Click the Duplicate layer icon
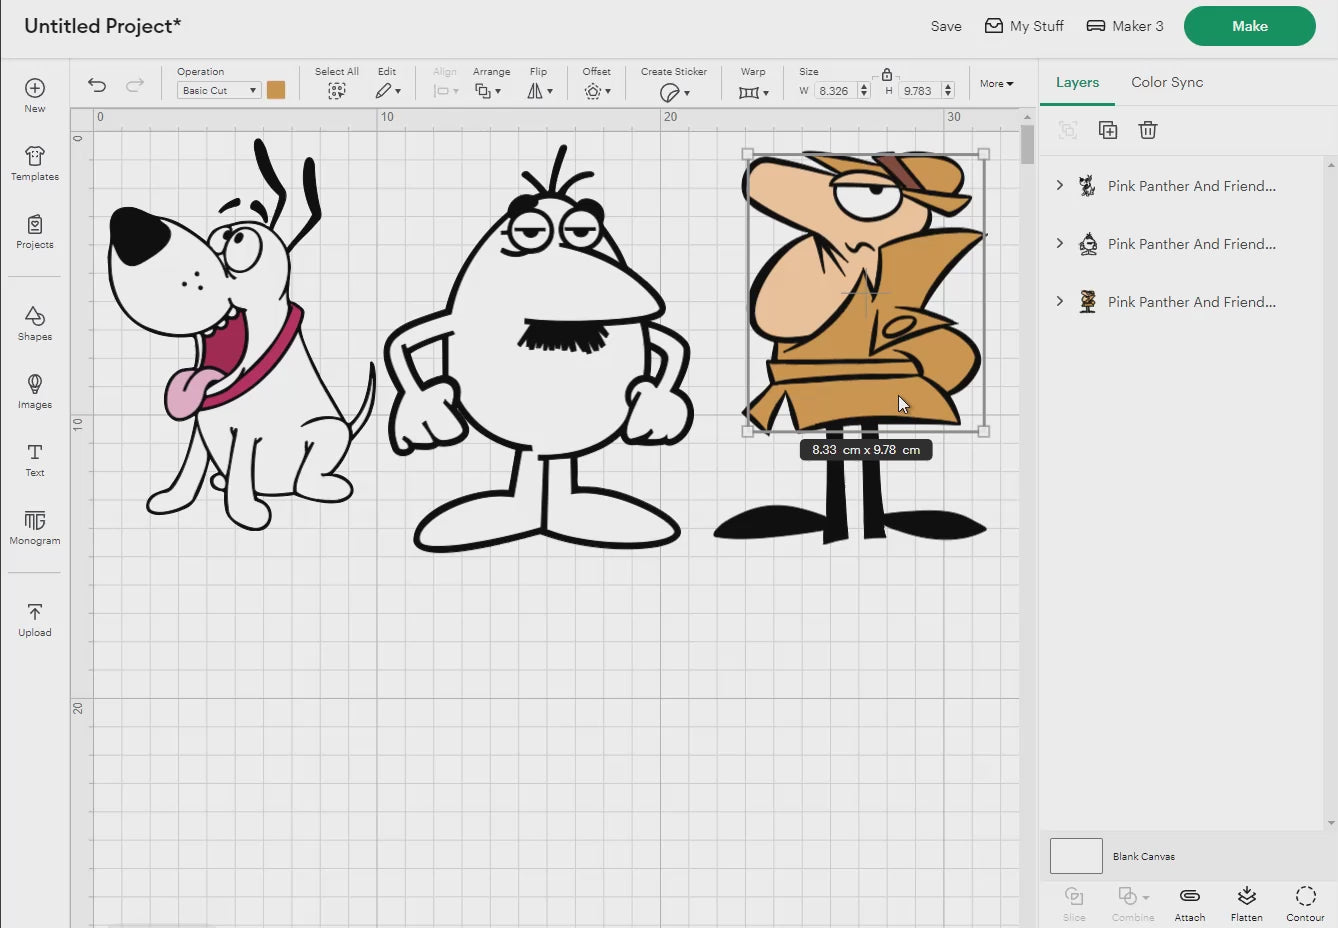Viewport: 1338px width, 928px height. coord(1108,130)
